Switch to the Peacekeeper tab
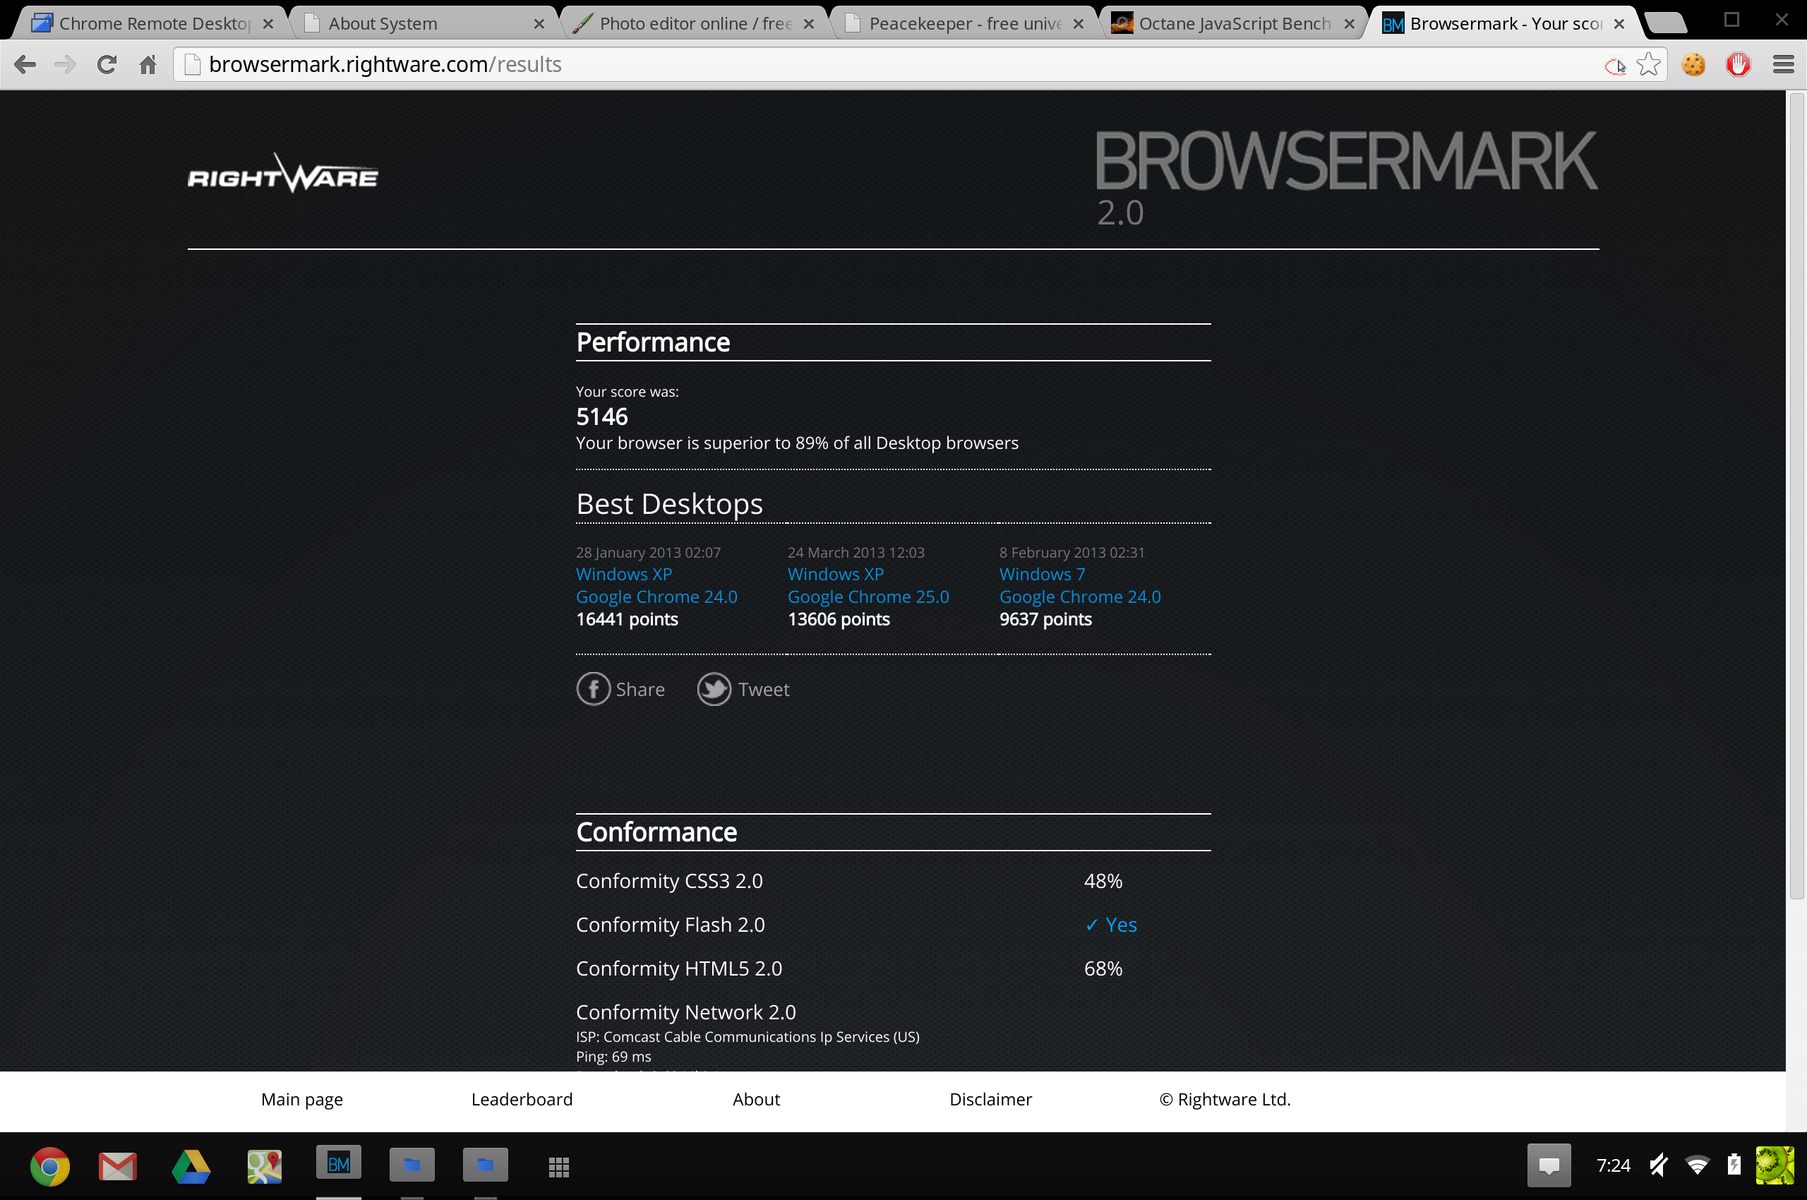Screen dimensions: 1807x1200 pyautogui.click(x=965, y=23)
